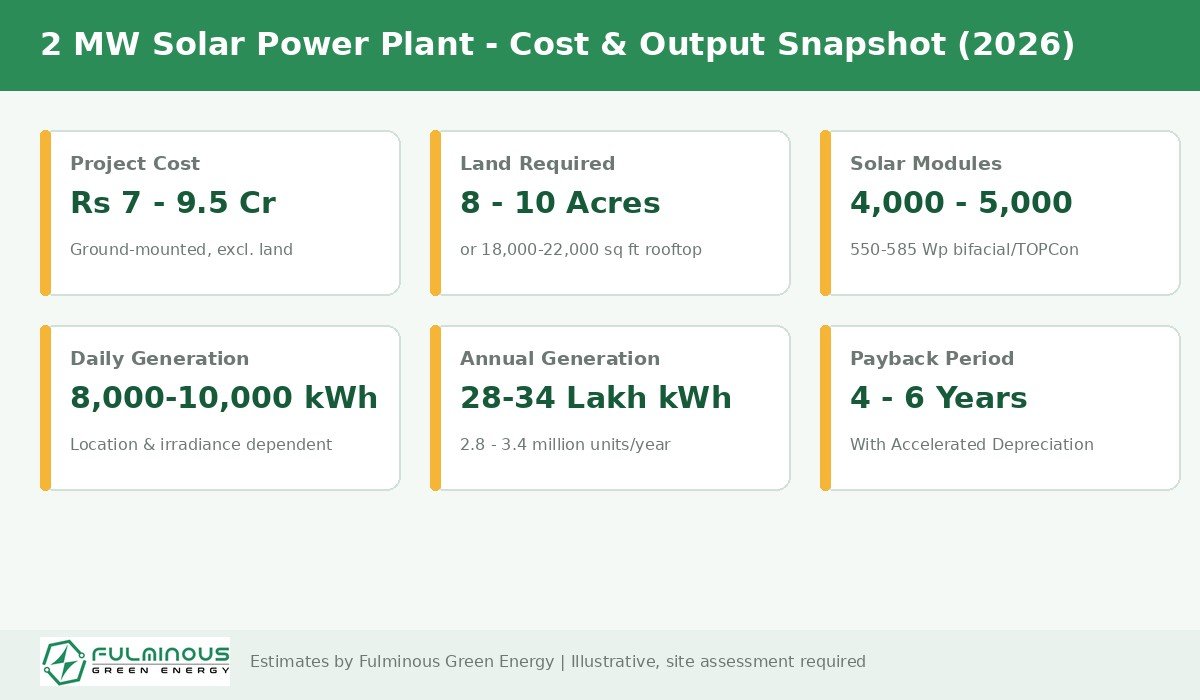This screenshot has width=1200, height=700.
Task: Click the '4 - 6 Years' value
Action: tap(939, 398)
